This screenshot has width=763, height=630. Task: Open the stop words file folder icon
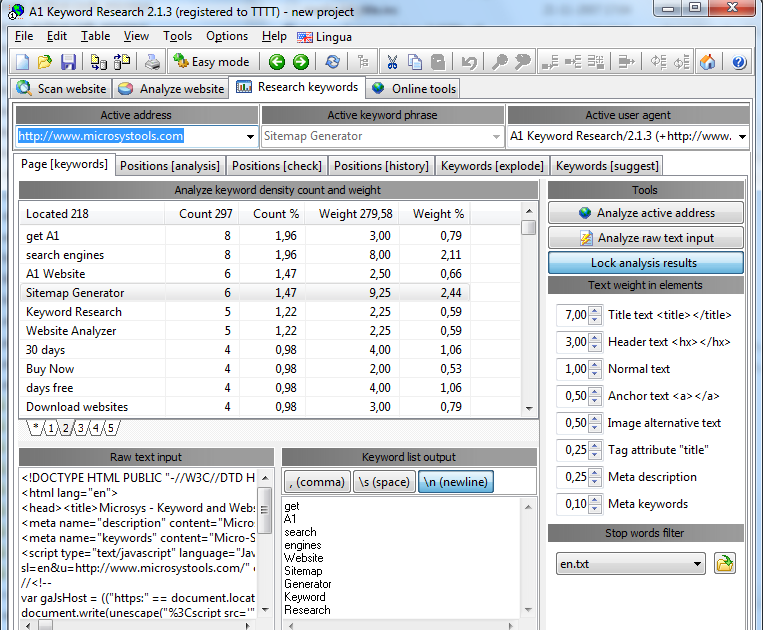pyautogui.click(x=725, y=564)
